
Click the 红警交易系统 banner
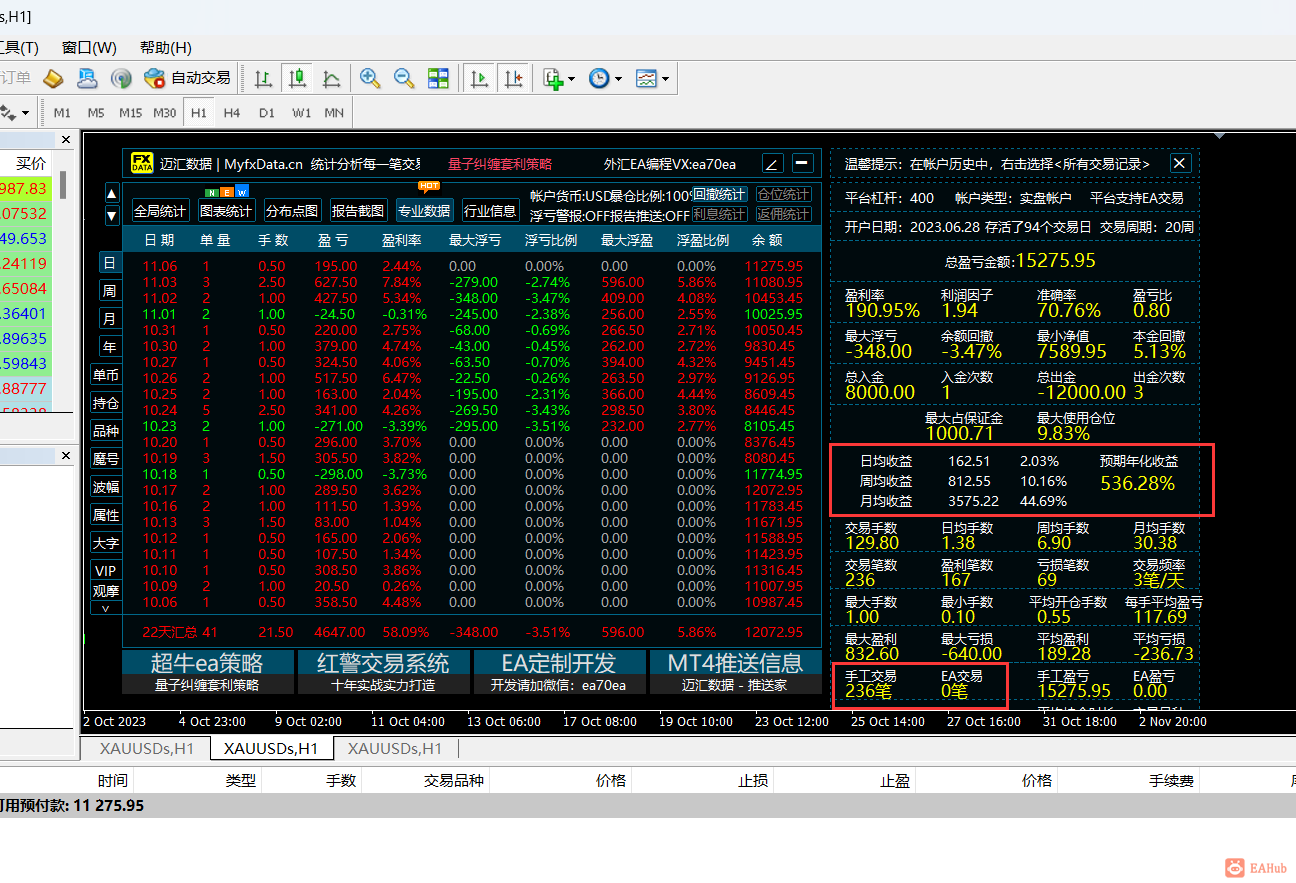click(384, 671)
